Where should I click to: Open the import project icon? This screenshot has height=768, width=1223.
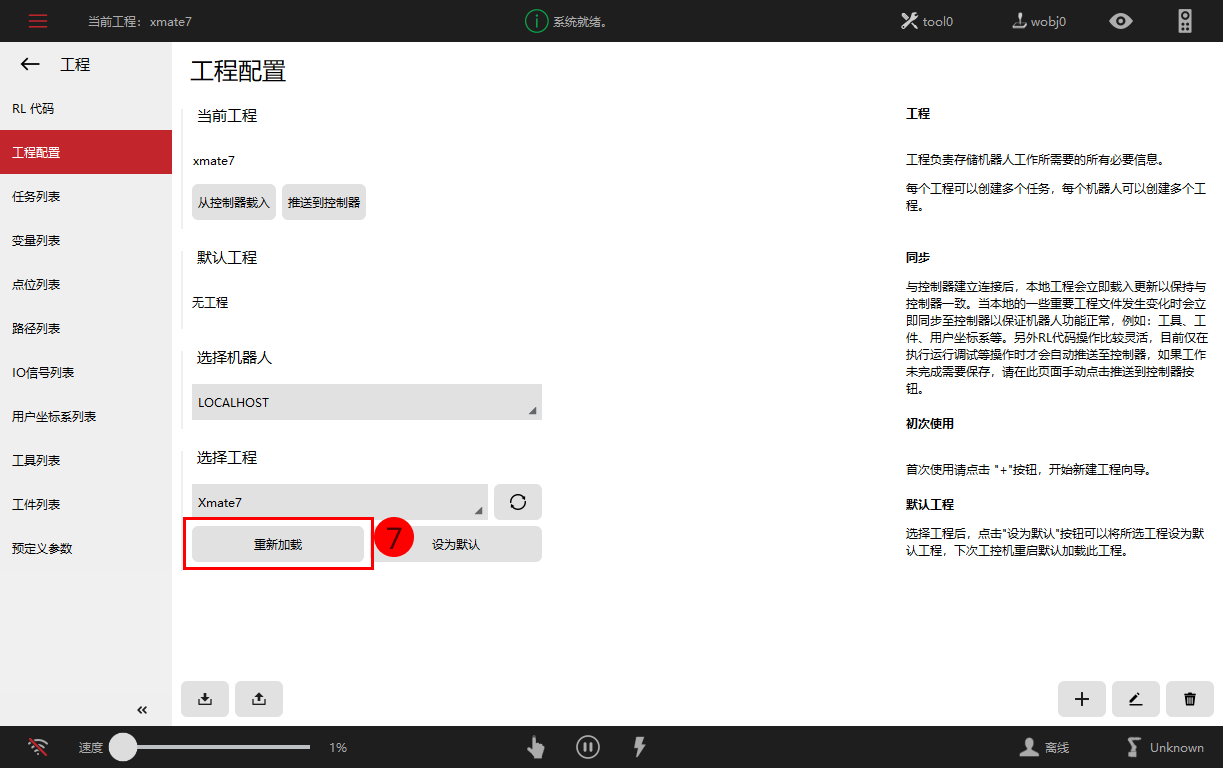pyautogui.click(x=204, y=699)
